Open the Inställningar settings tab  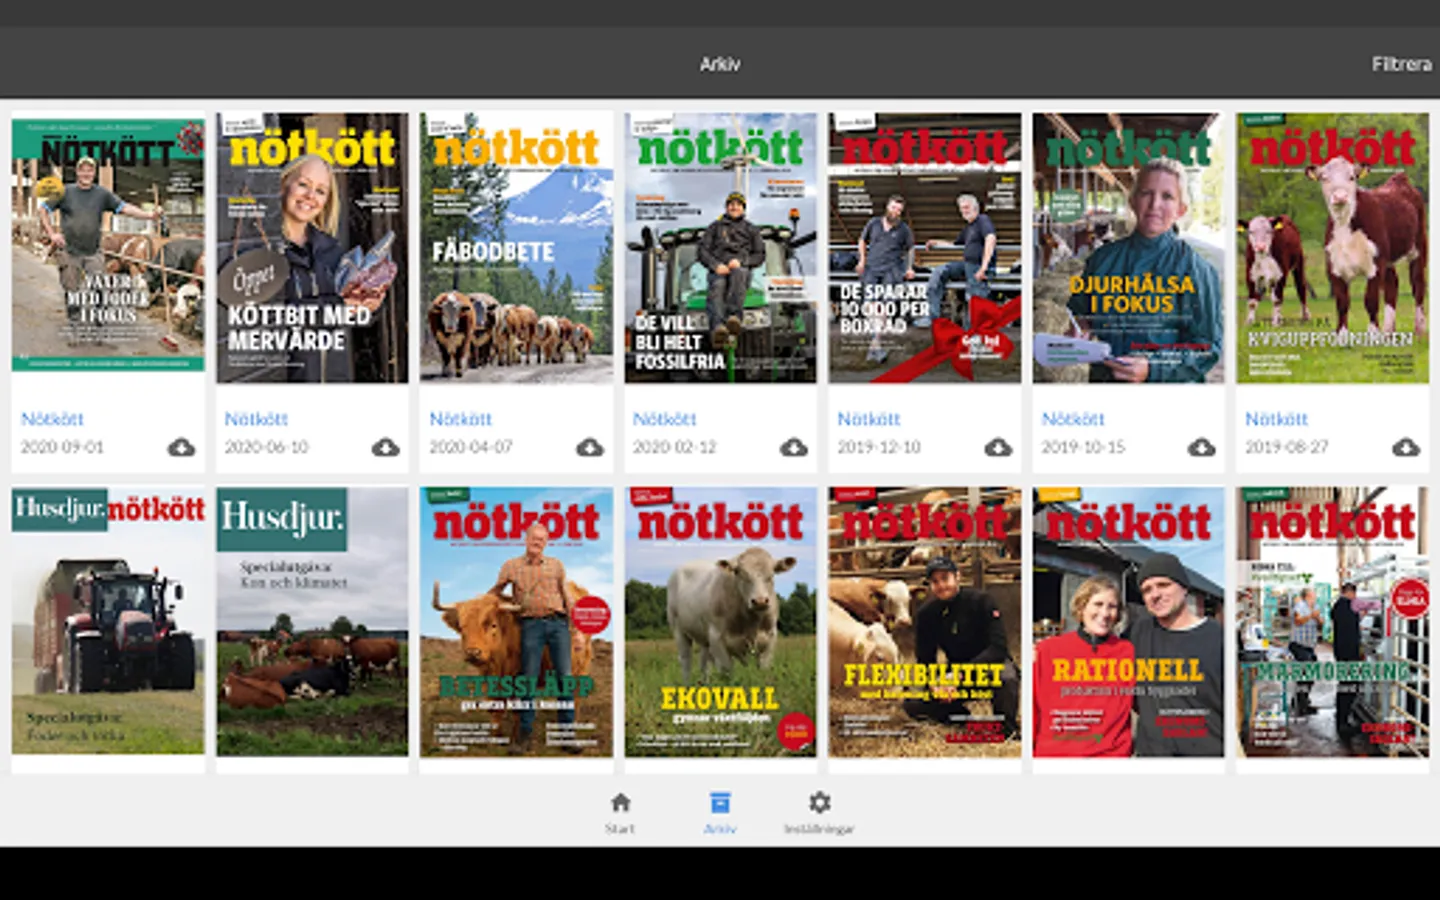(819, 813)
